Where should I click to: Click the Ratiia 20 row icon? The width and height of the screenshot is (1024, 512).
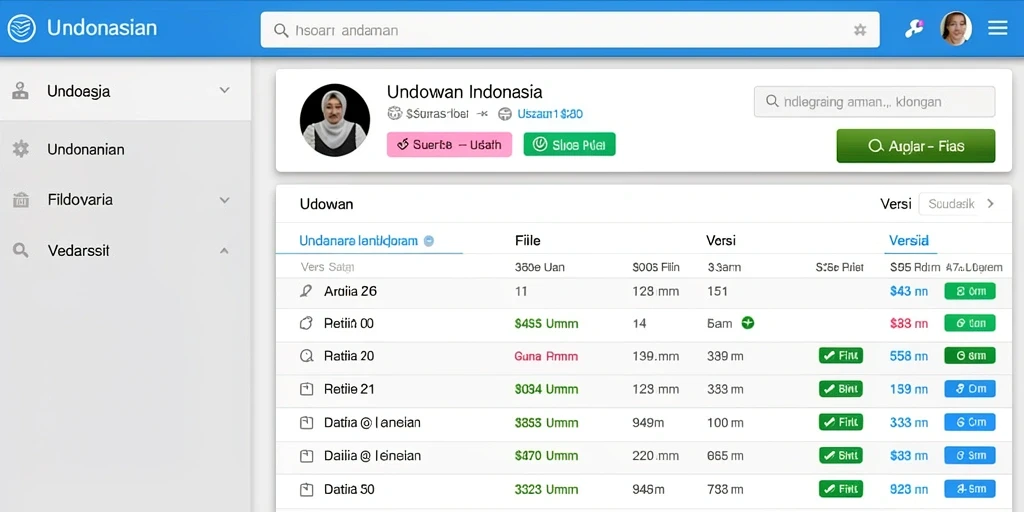(x=306, y=356)
